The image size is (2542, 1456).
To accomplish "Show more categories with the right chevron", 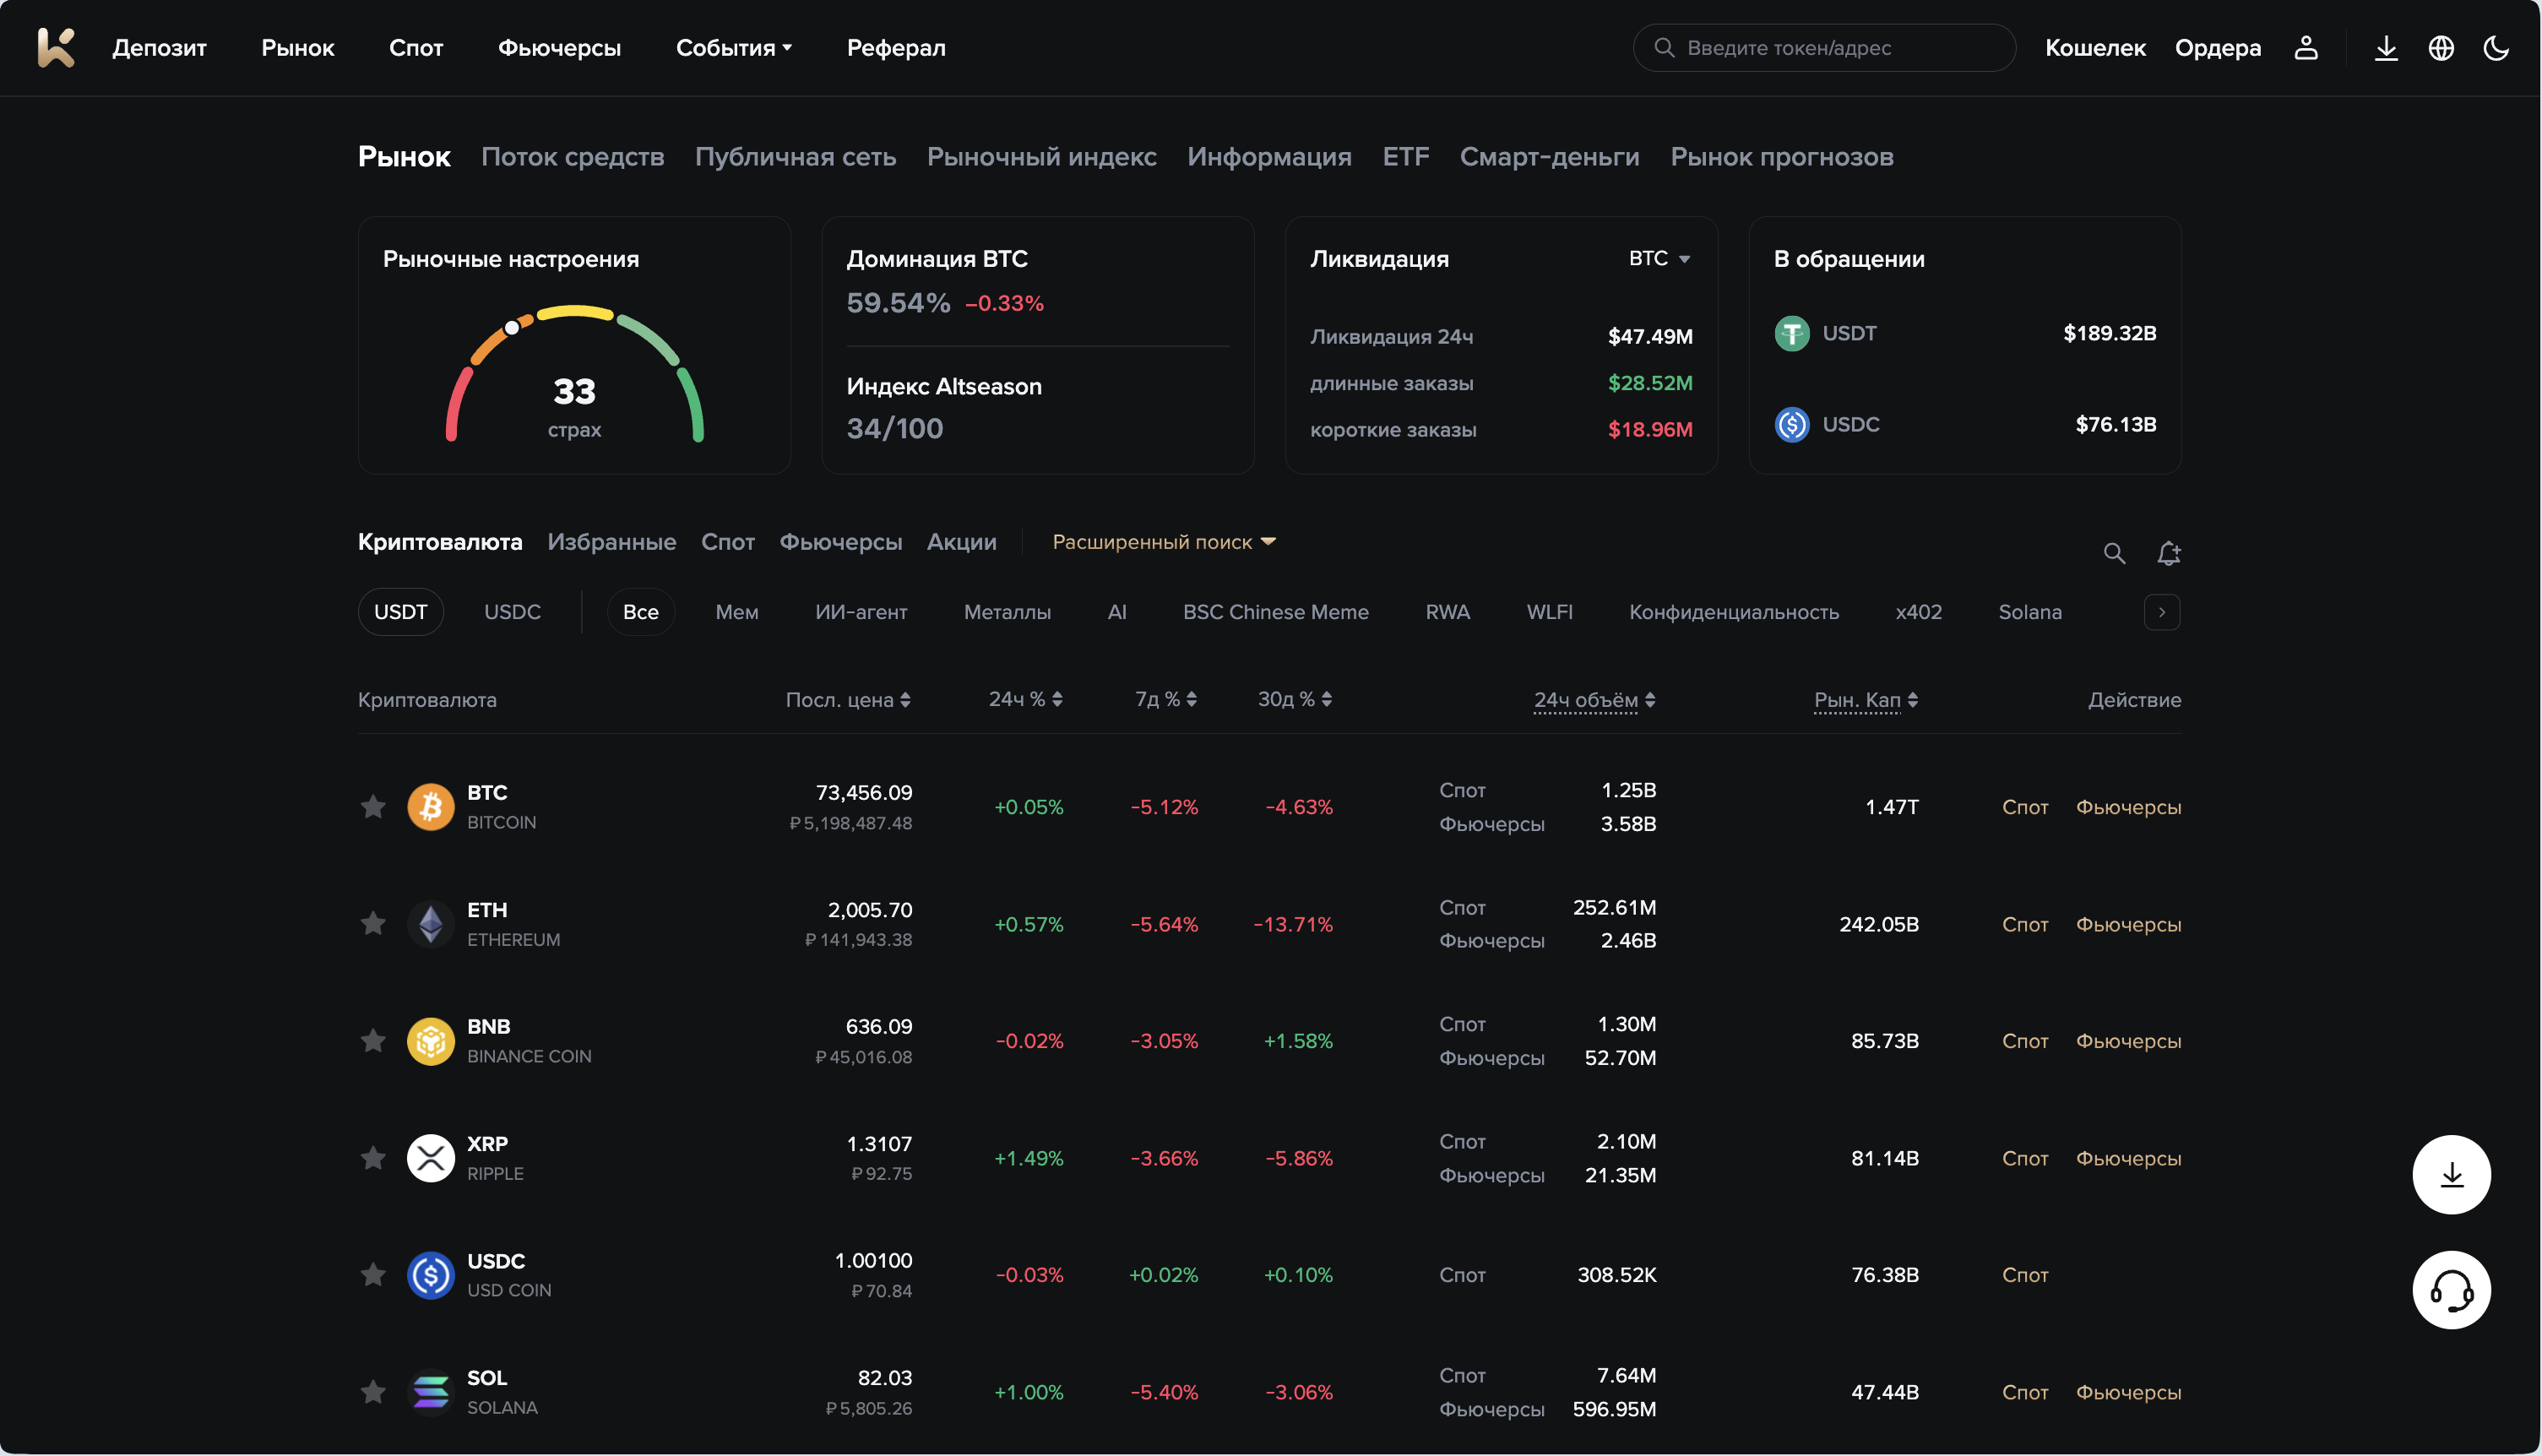I will (x=2162, y=612).
